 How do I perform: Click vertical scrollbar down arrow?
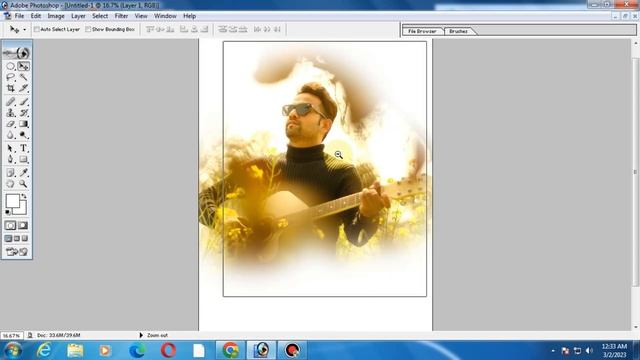[636, 327]
